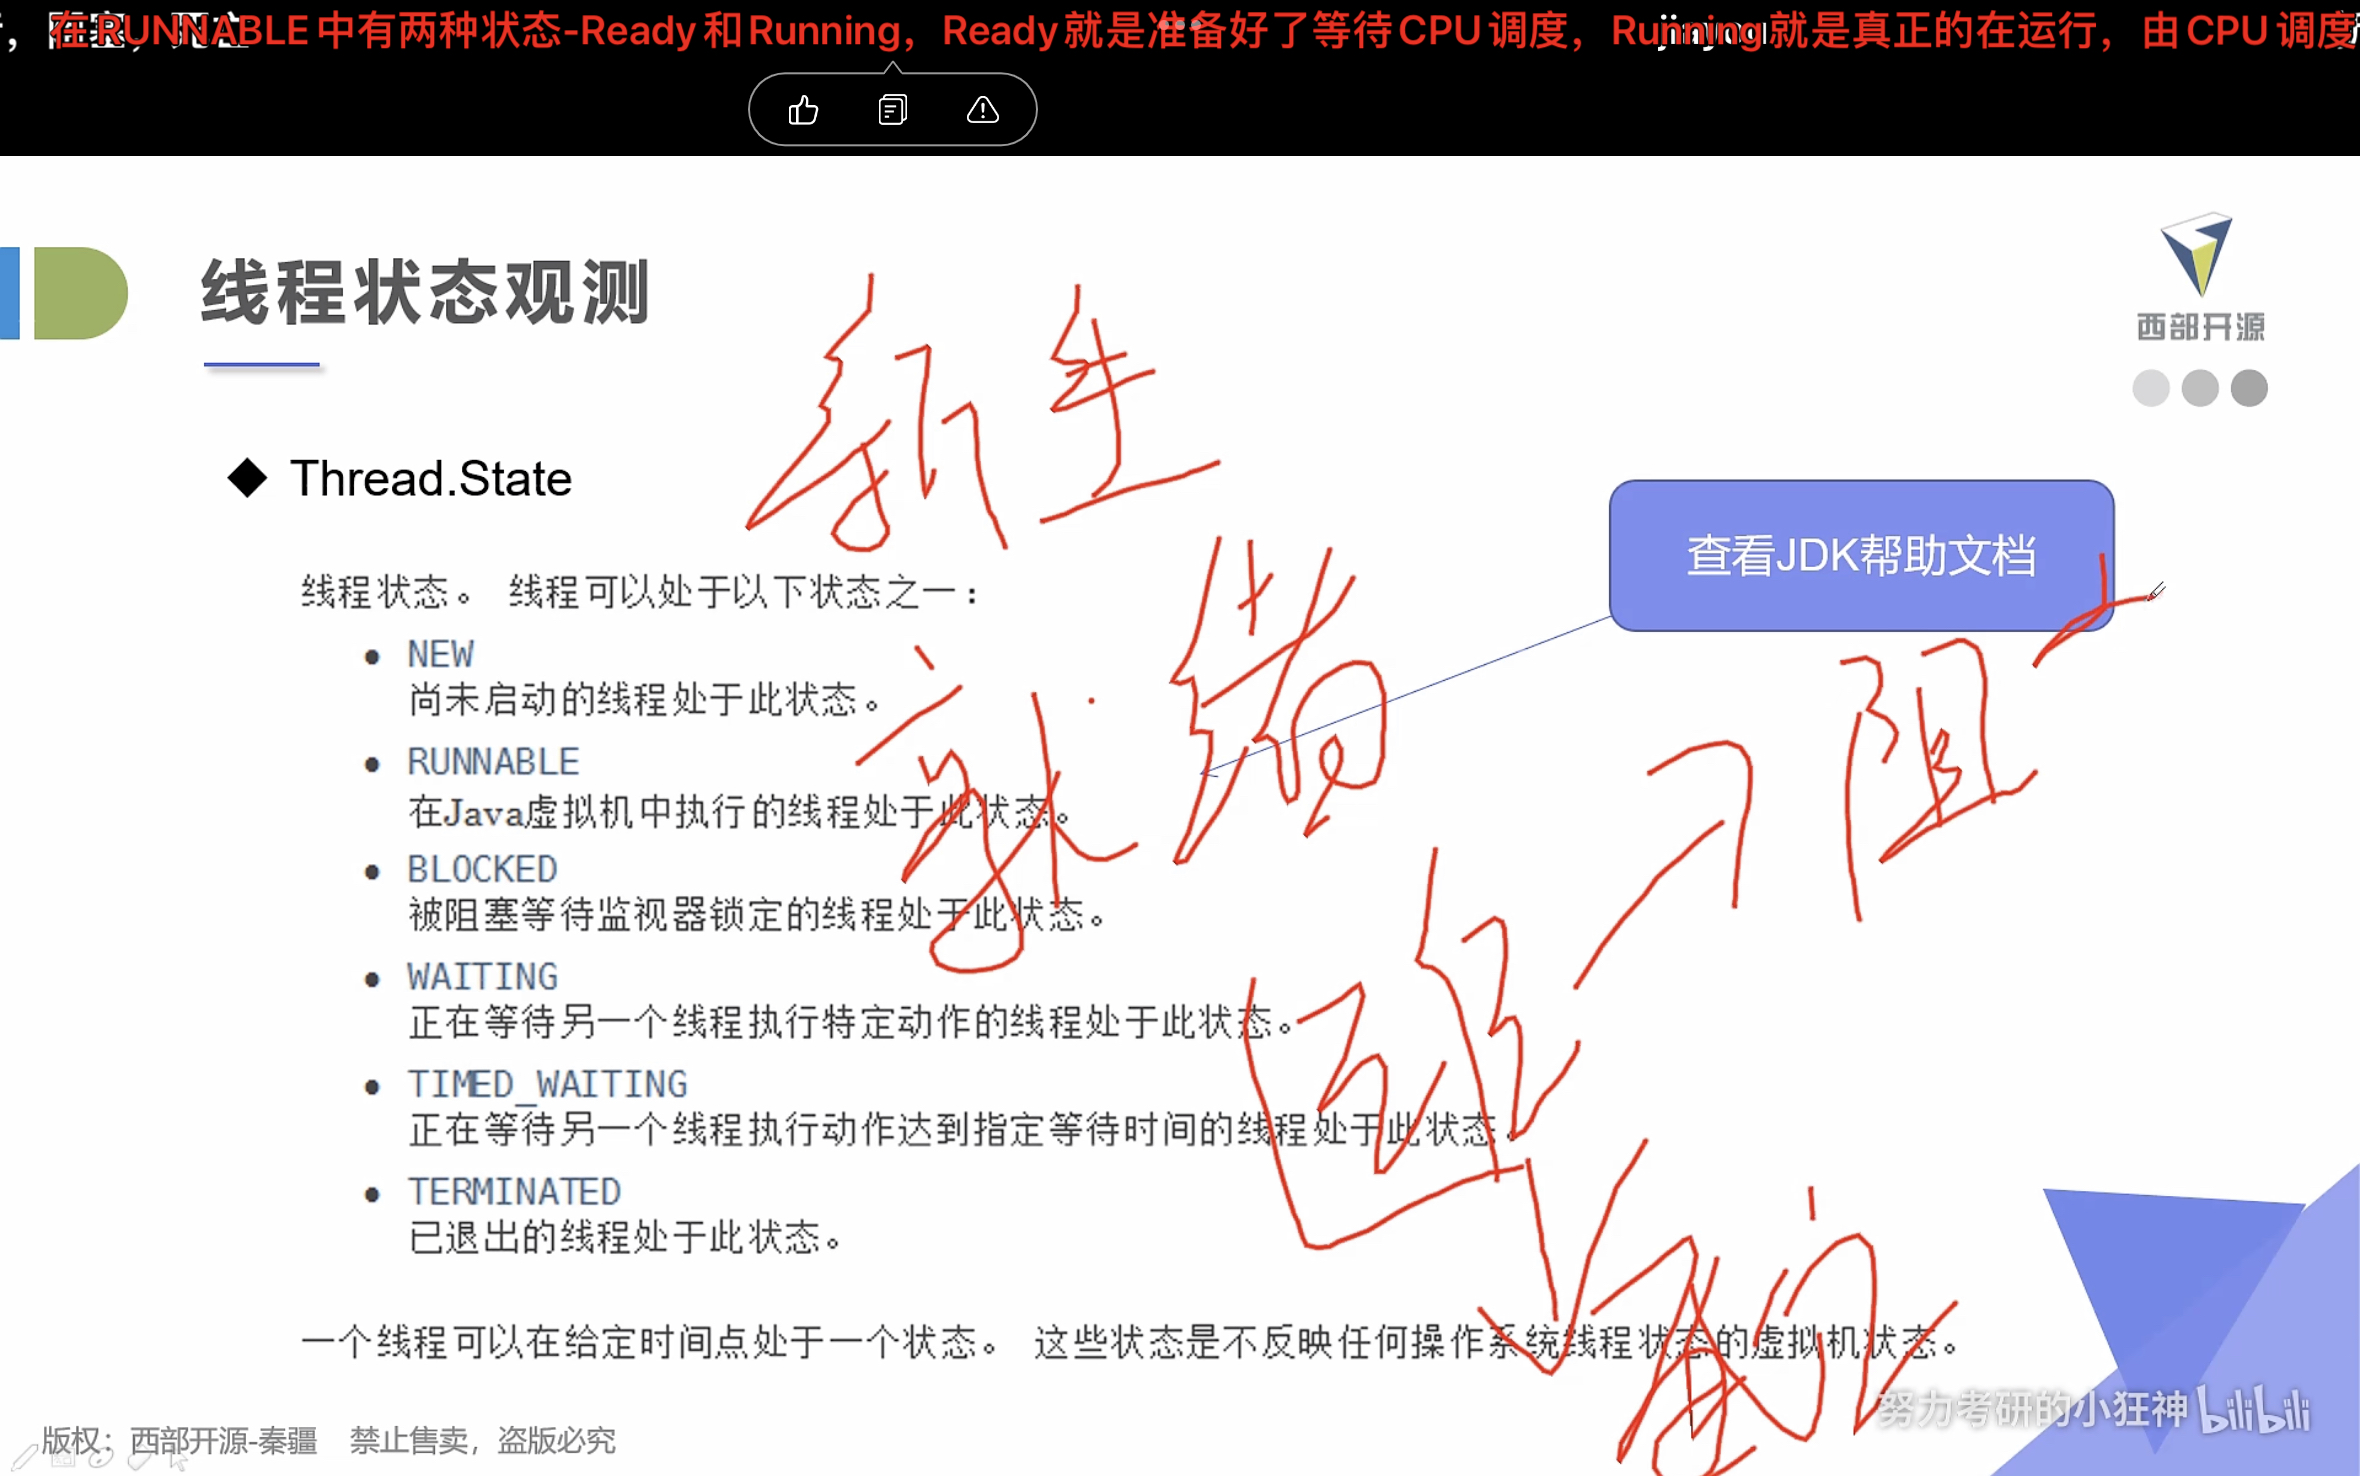Click the bilibili watermark logo
This screenshot has width=2360, height=1476.
point(2254,1410)
